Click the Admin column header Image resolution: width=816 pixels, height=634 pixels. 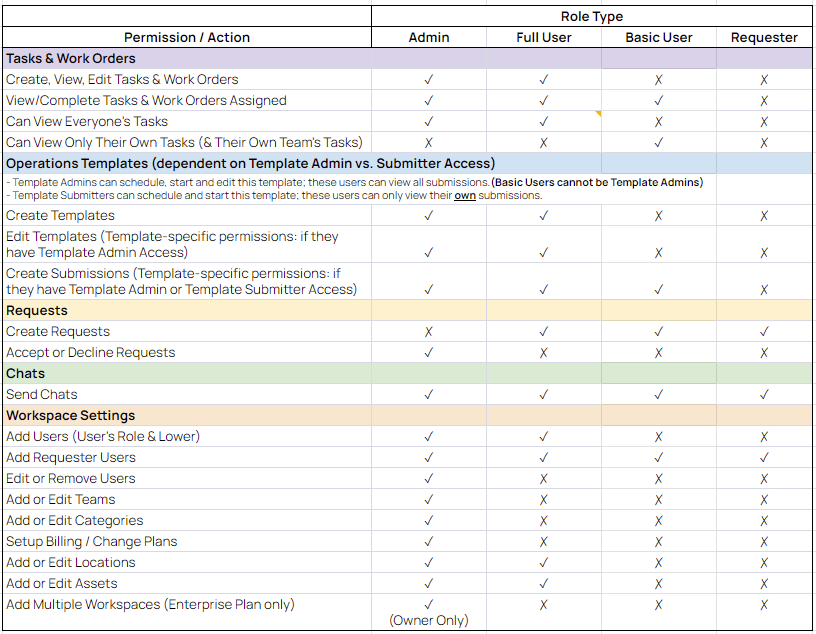click(428, 37)
